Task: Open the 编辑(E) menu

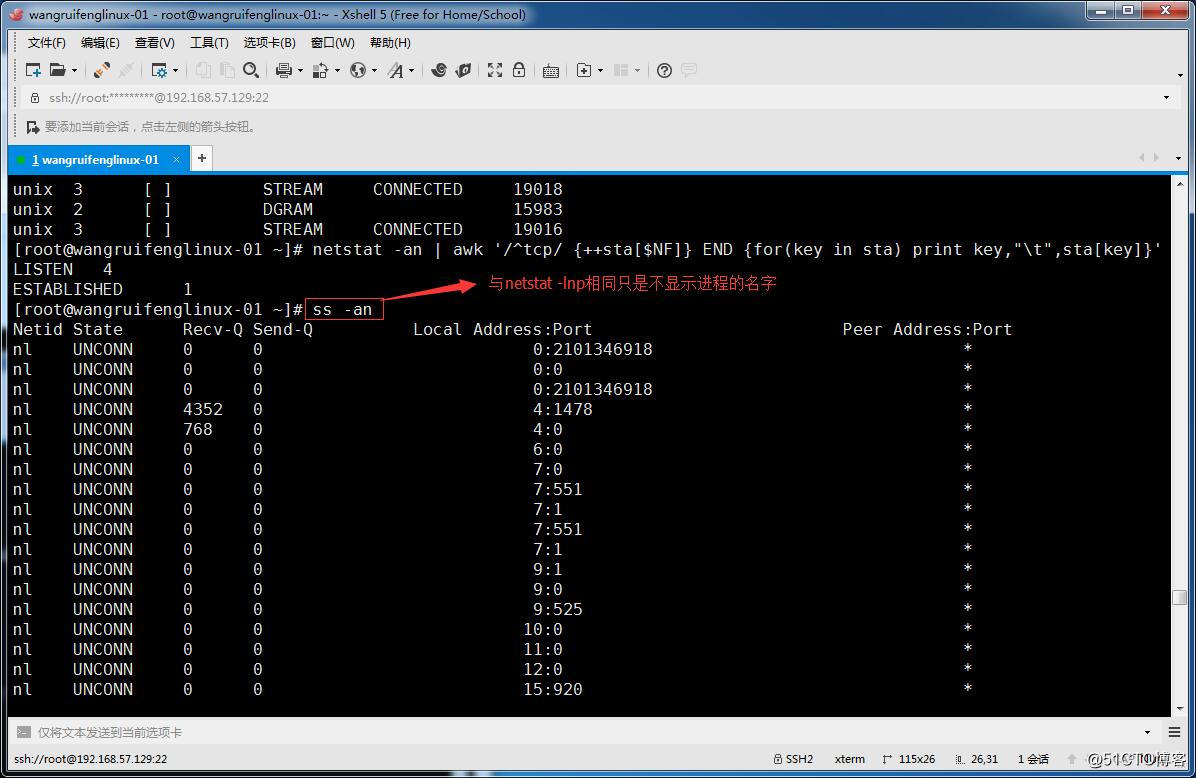Action: pyautogui.click(x=100, y=43)
